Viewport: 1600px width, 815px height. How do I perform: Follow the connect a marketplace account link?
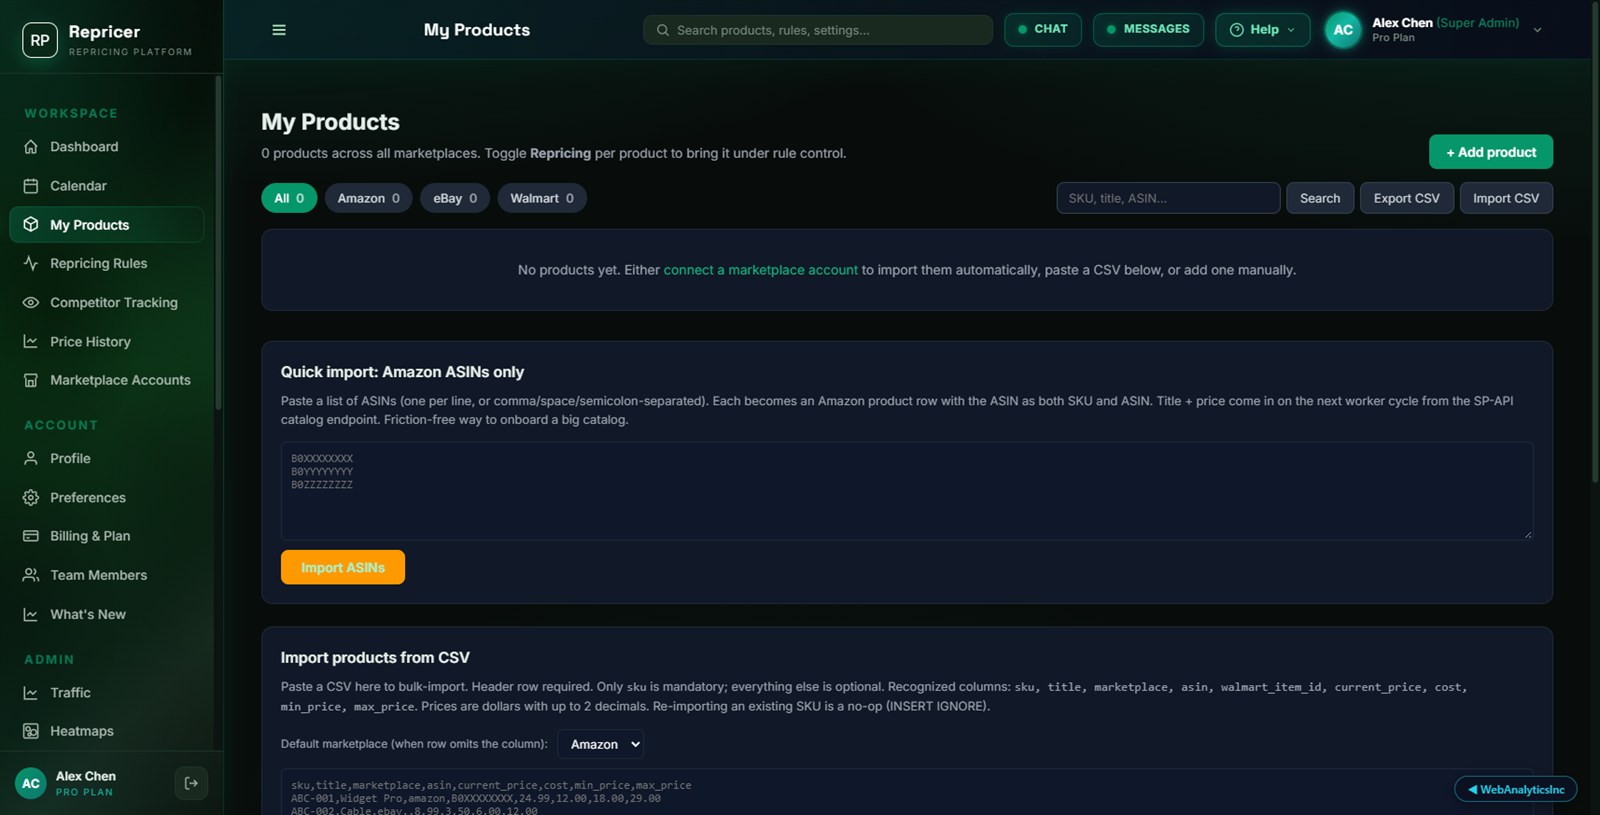coord(761,270)
